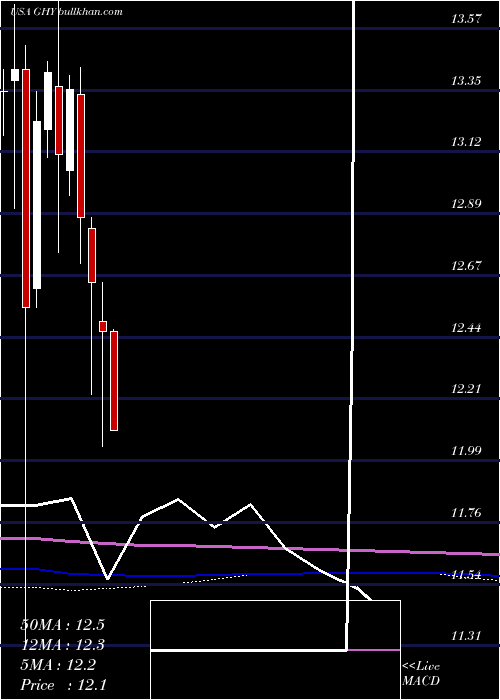Click the '12MA : 12.3' legend entry
Screen dimensions: 500x700
pyautogui.click(x=62, y=645)
